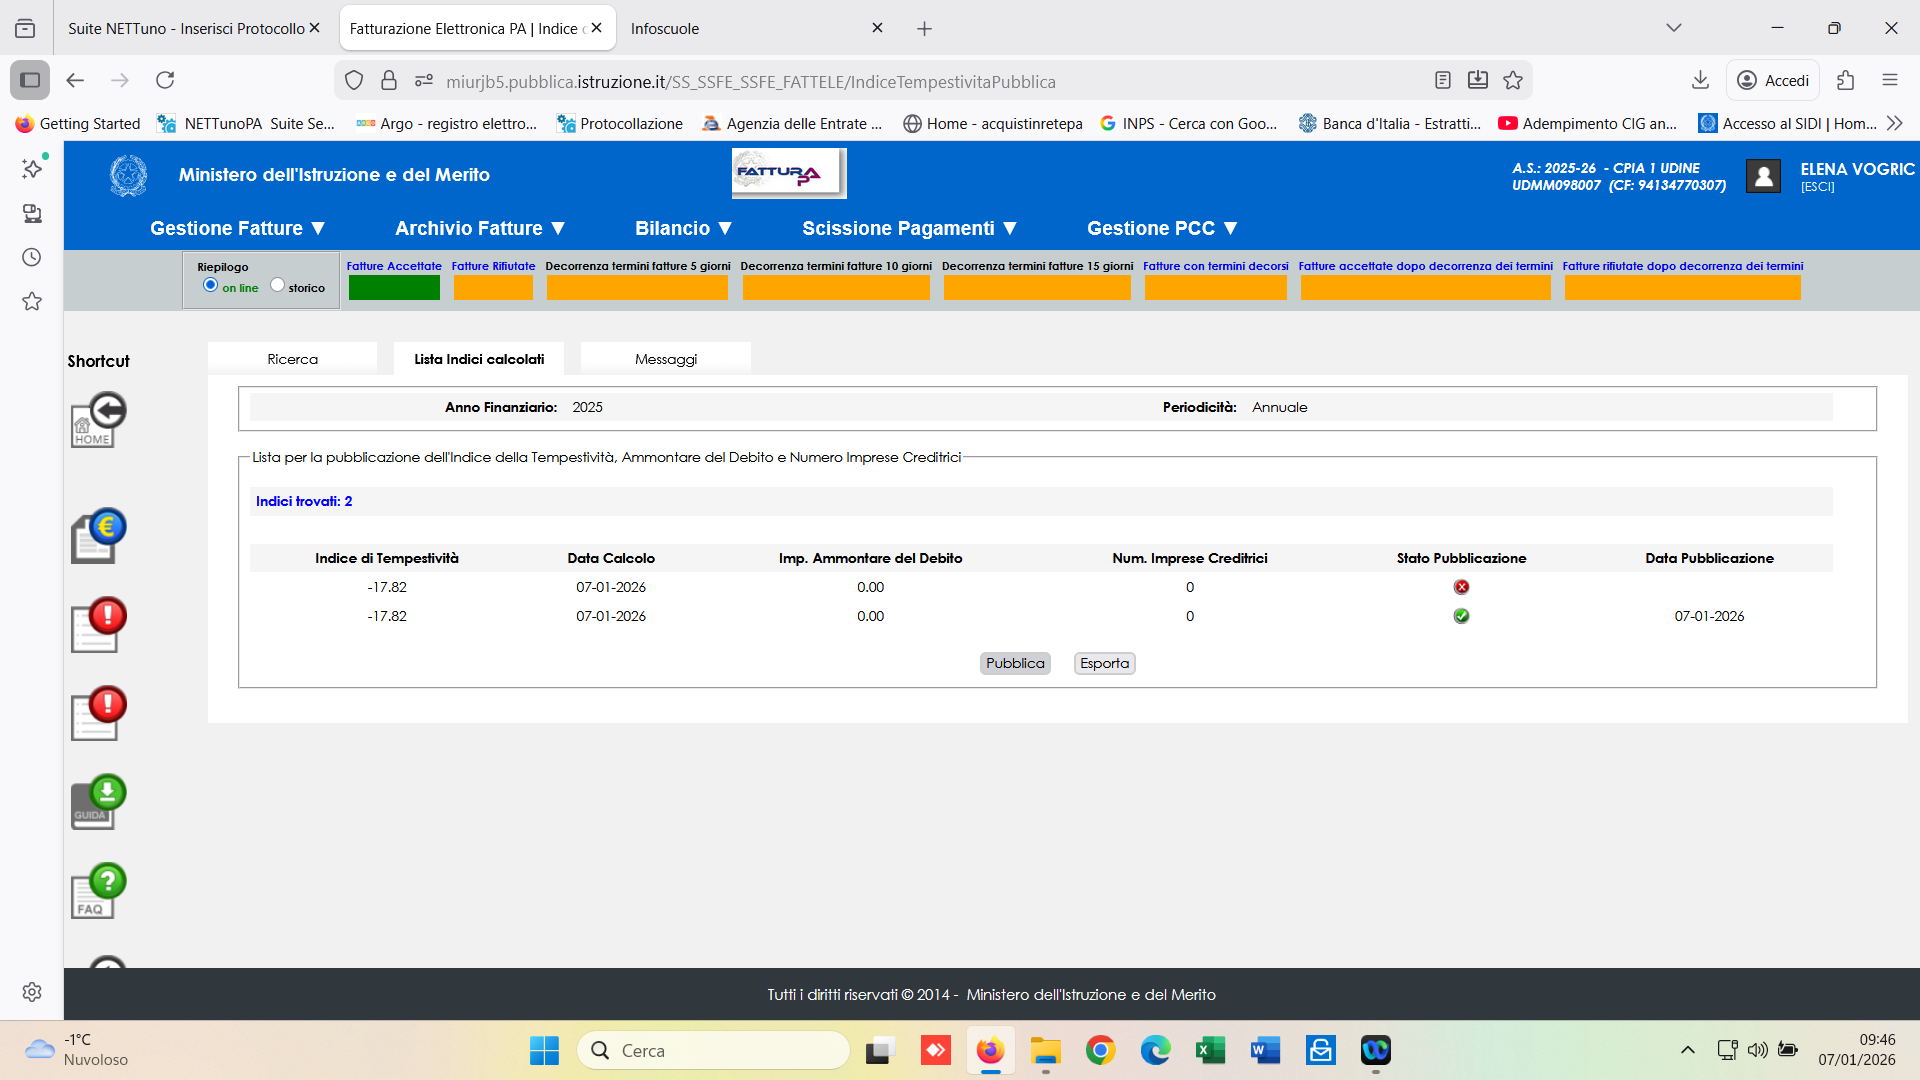Select the 'storico' Riepilogo radio button
This screenshot has width=1920, height=1080.
(277, 285)
